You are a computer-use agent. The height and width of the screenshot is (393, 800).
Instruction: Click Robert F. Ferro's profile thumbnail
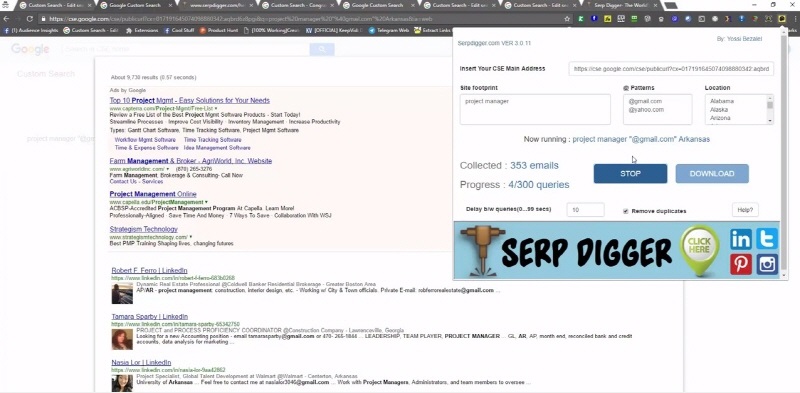pyautogui.click(x=122, y=293)
